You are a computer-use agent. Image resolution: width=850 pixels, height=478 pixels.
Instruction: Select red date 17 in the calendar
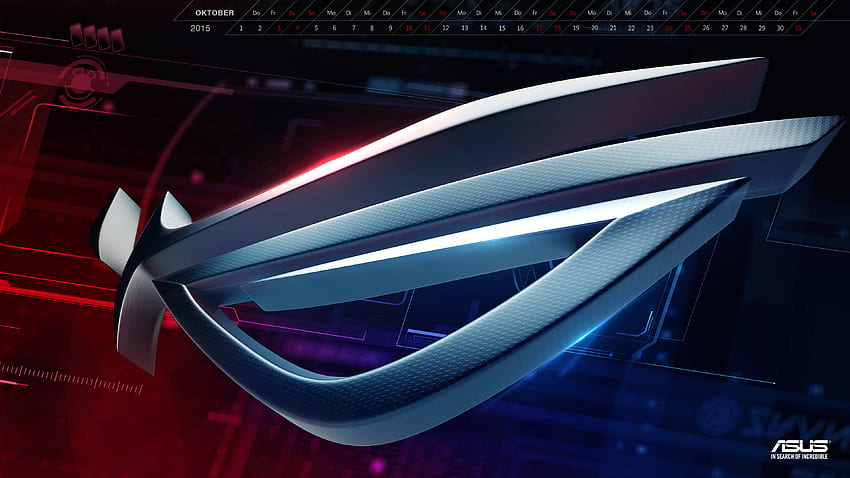[539, 28]
